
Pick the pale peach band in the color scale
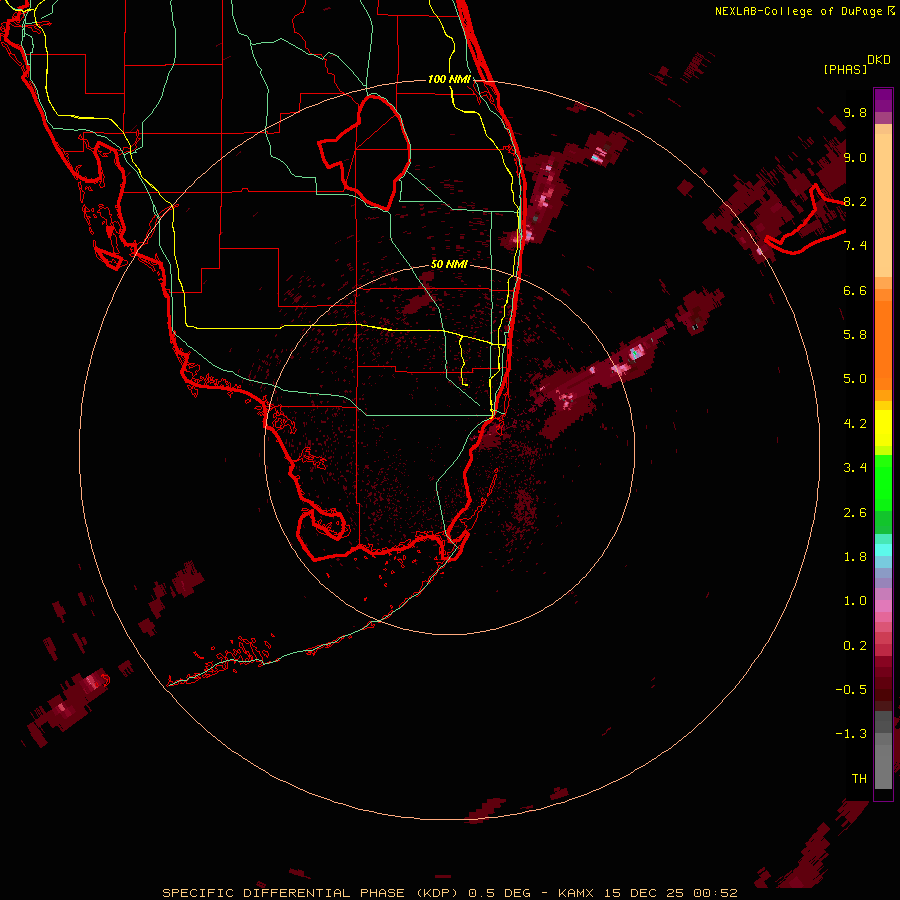(x=883, y=205)
